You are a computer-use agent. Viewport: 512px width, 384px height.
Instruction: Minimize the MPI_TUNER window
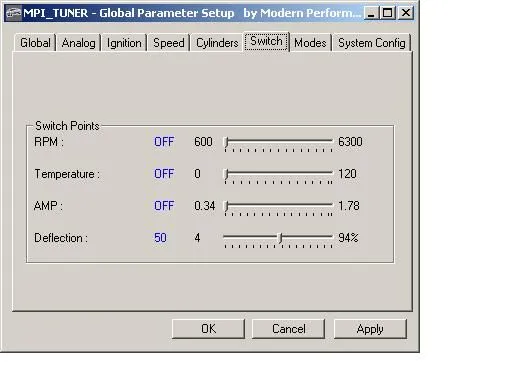(371, 13)
